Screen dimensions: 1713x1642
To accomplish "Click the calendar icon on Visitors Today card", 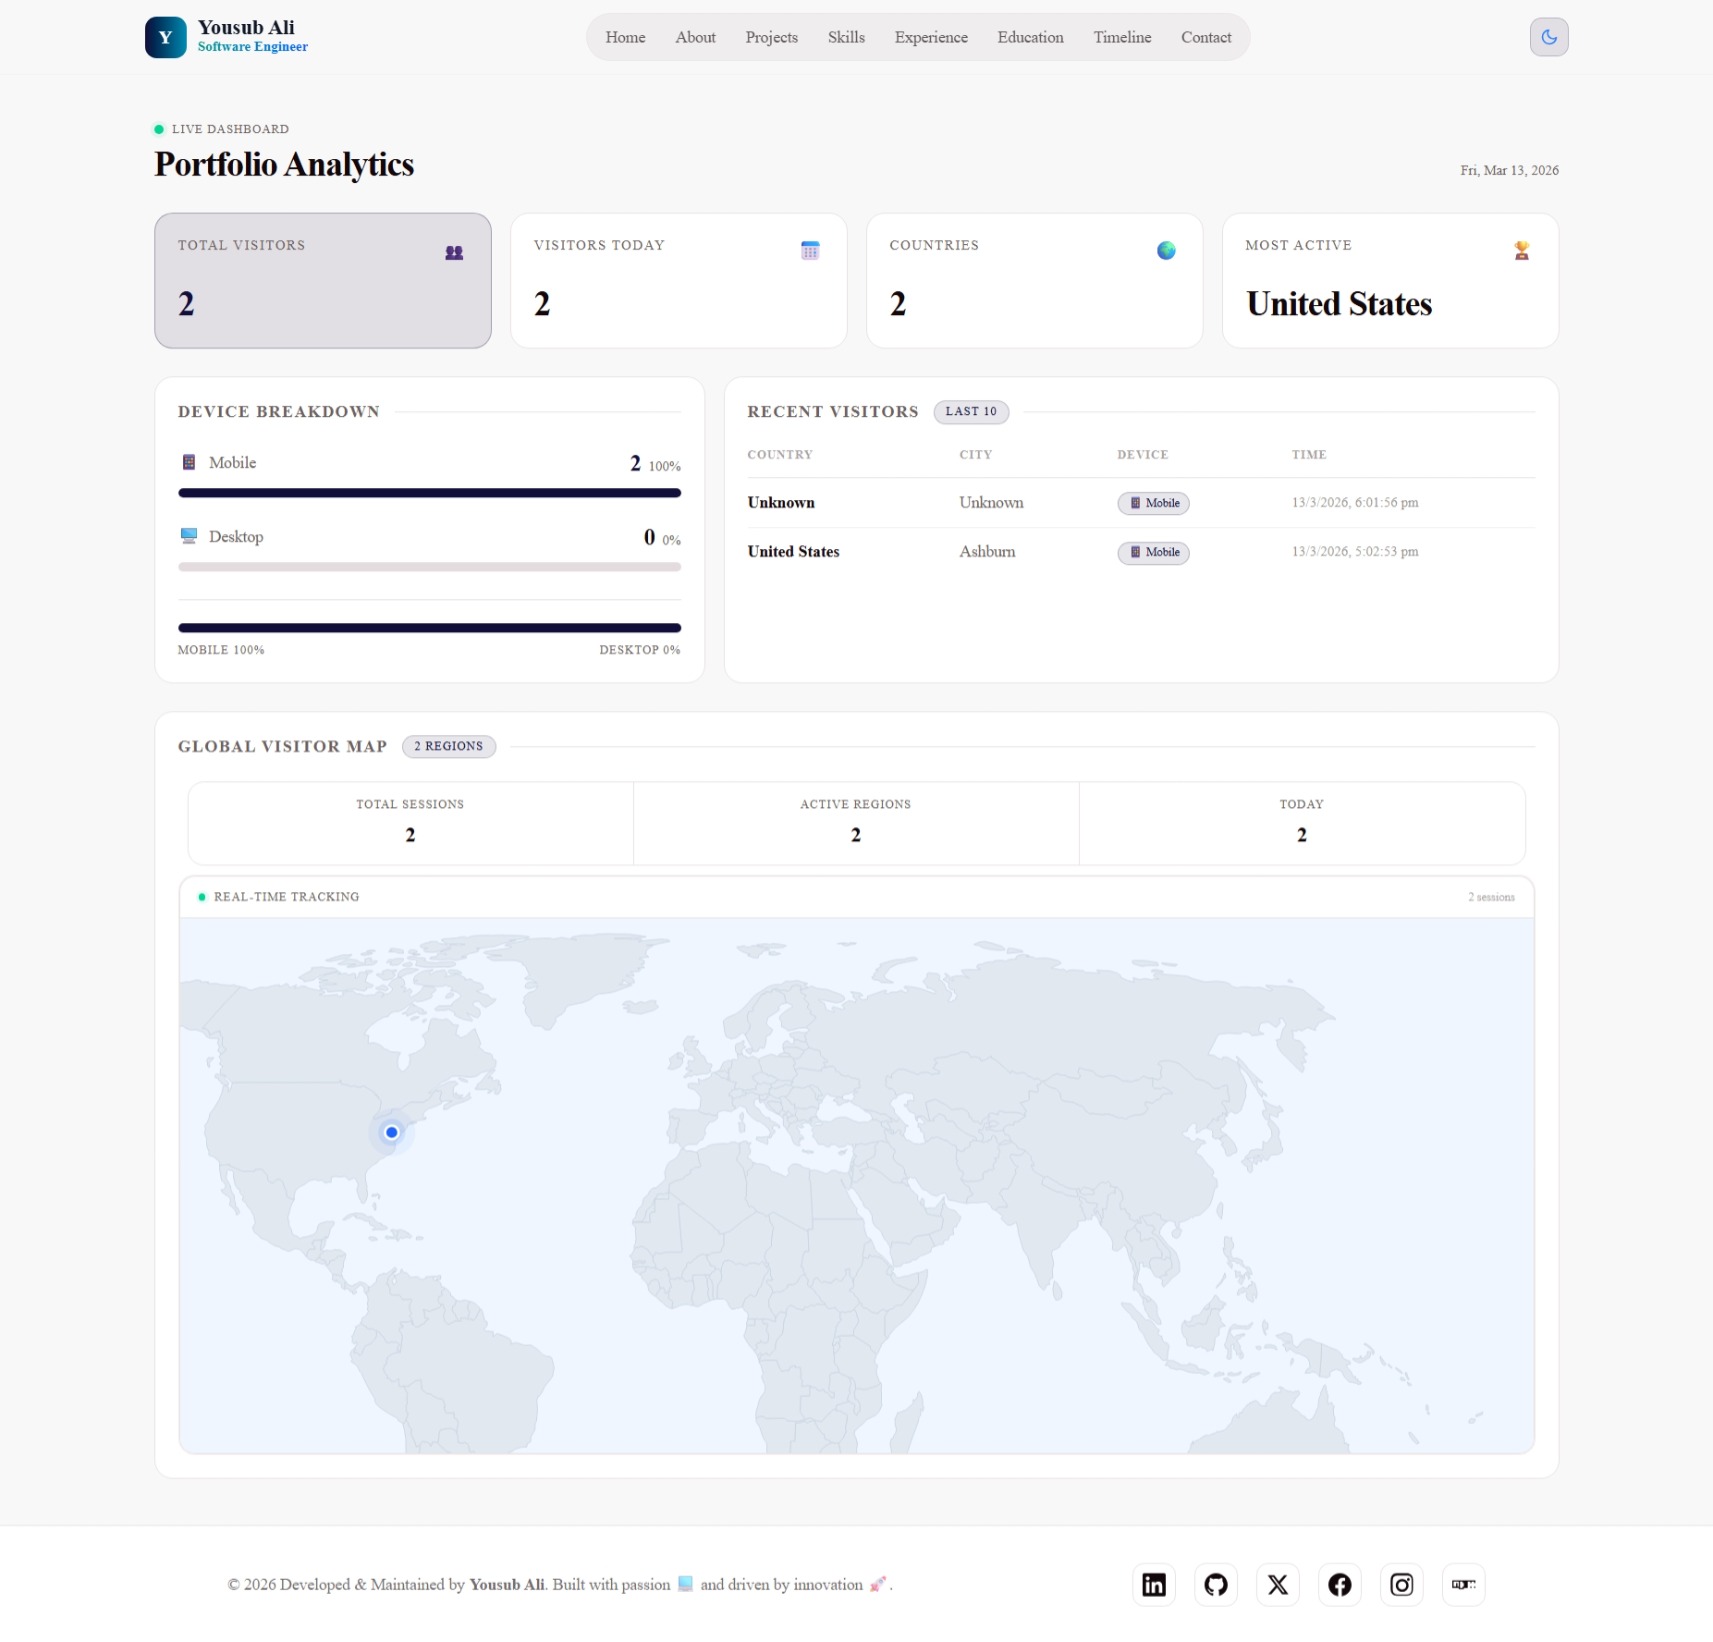I will click(x=810, y=250).
